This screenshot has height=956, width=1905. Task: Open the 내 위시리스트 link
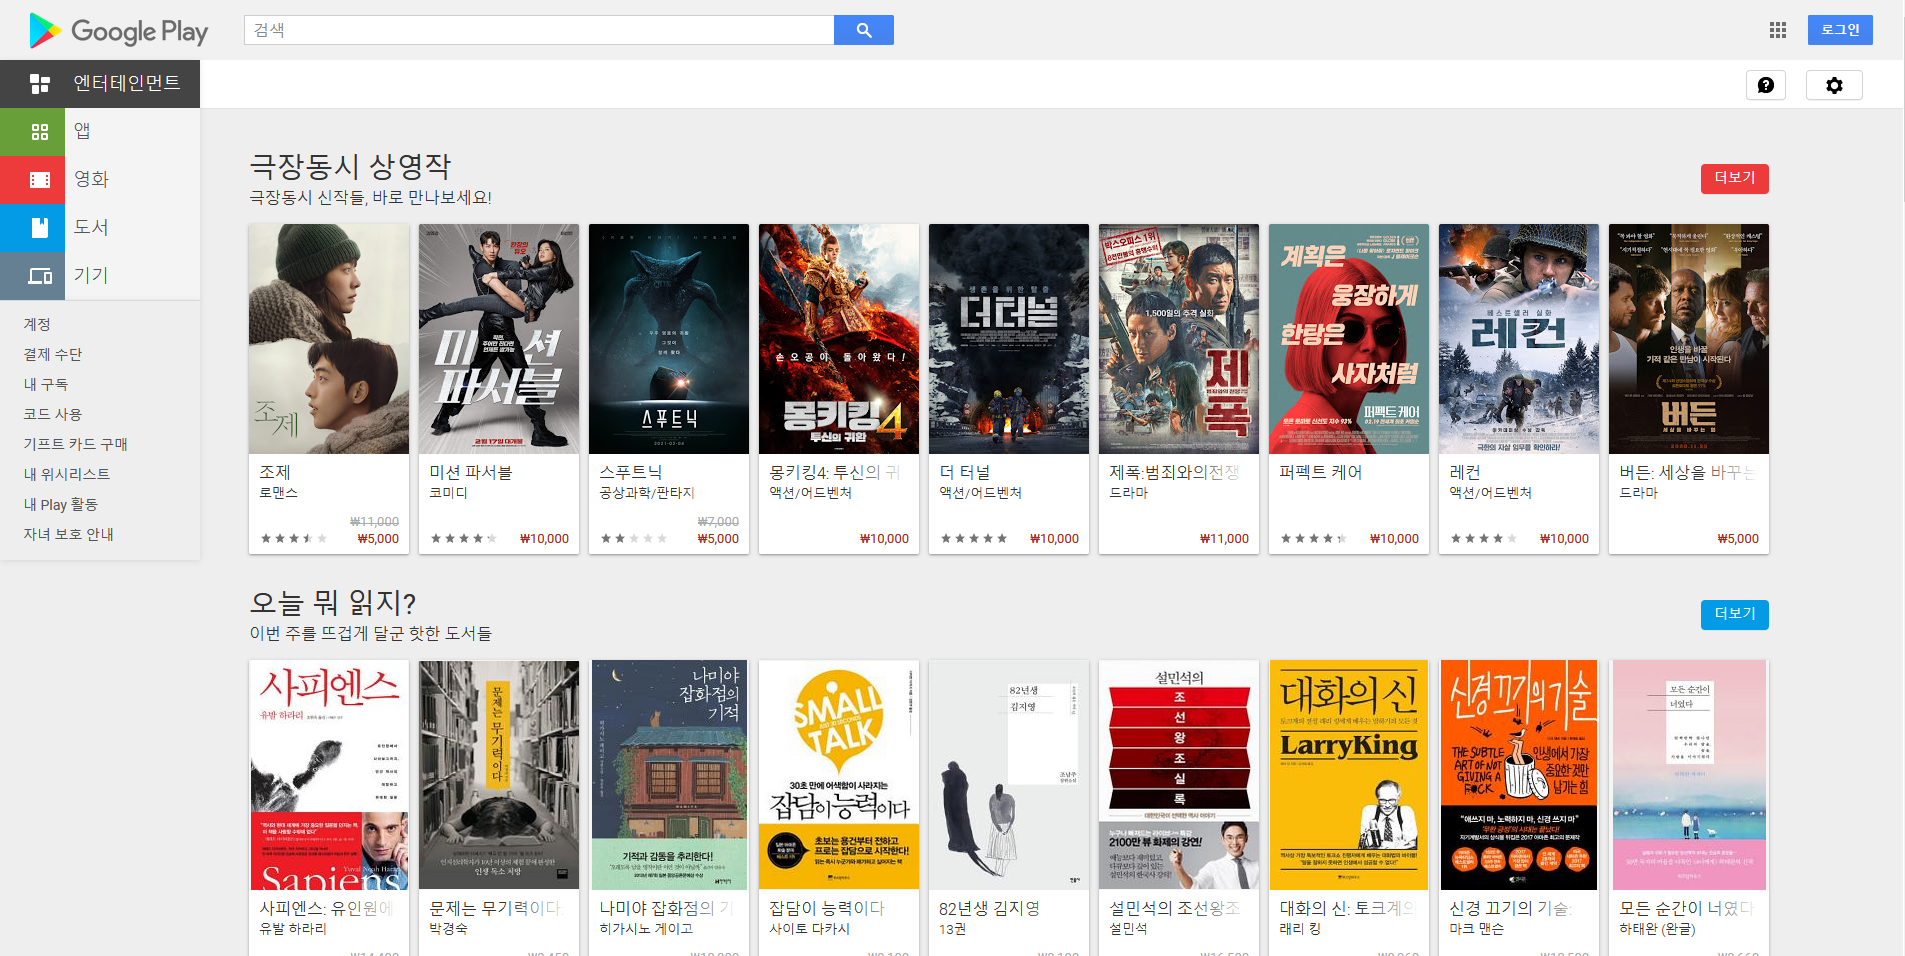(67, 474)
